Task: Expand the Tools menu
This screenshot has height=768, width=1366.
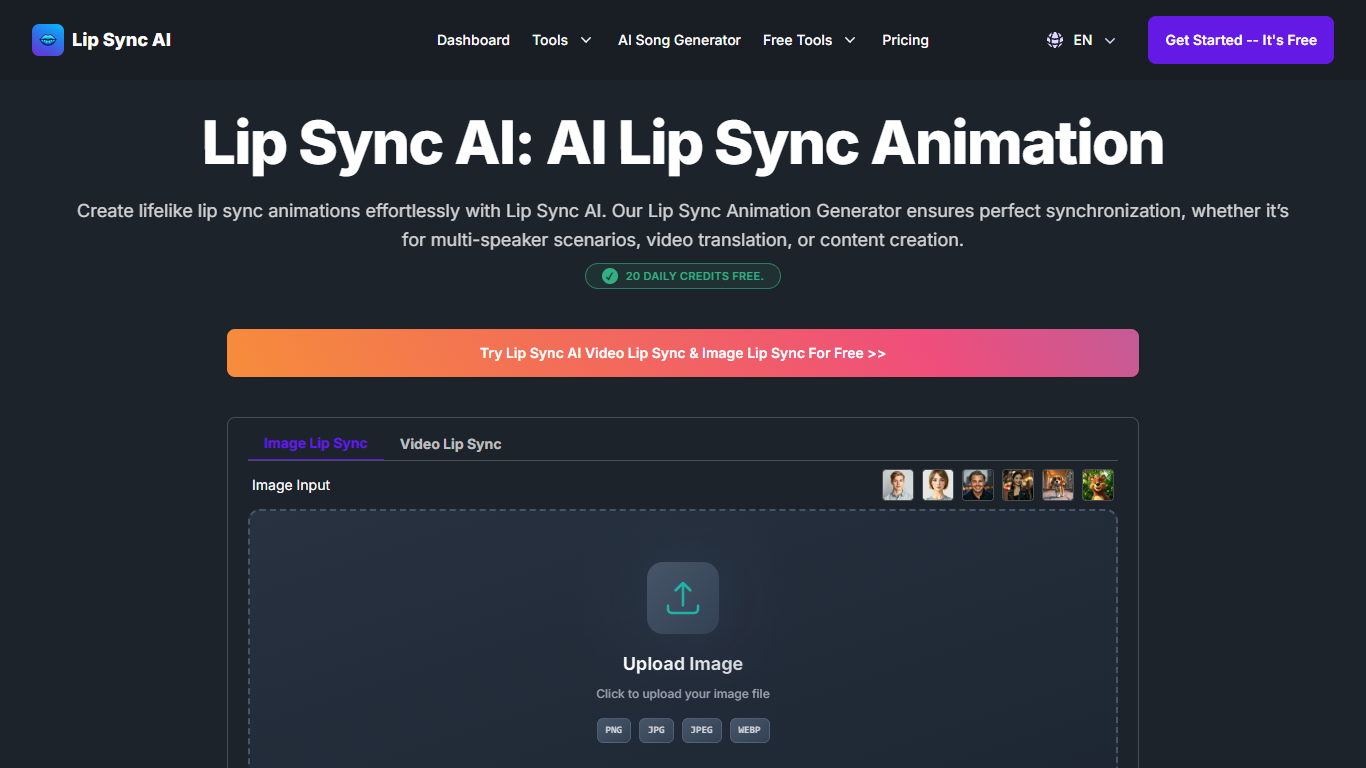Action: (562, 40)
